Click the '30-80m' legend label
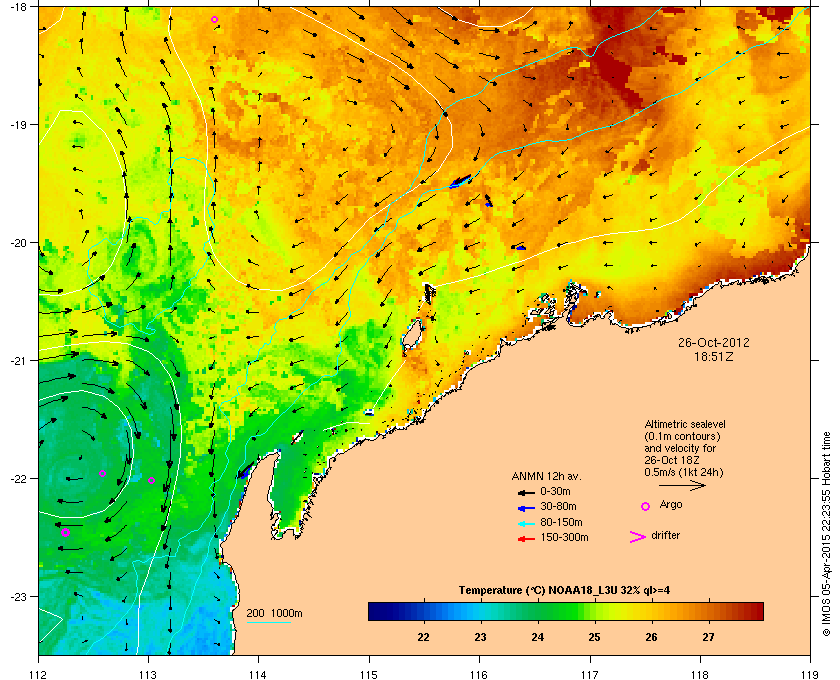Screen dimensions: 840x680 coord(558,506)
